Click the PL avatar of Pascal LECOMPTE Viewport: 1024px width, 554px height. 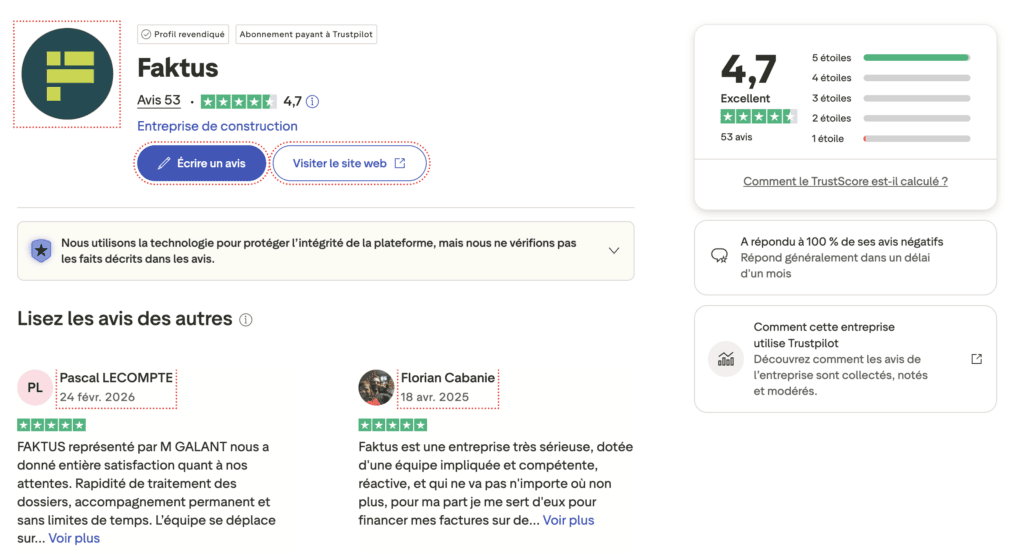point(35,387)
